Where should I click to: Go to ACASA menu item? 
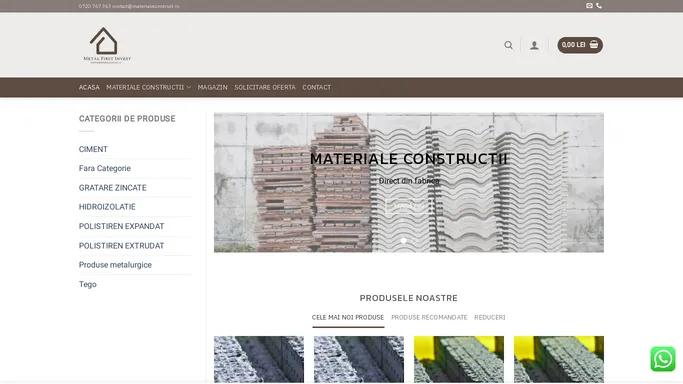pyautogui.click(x=89, y=87)
